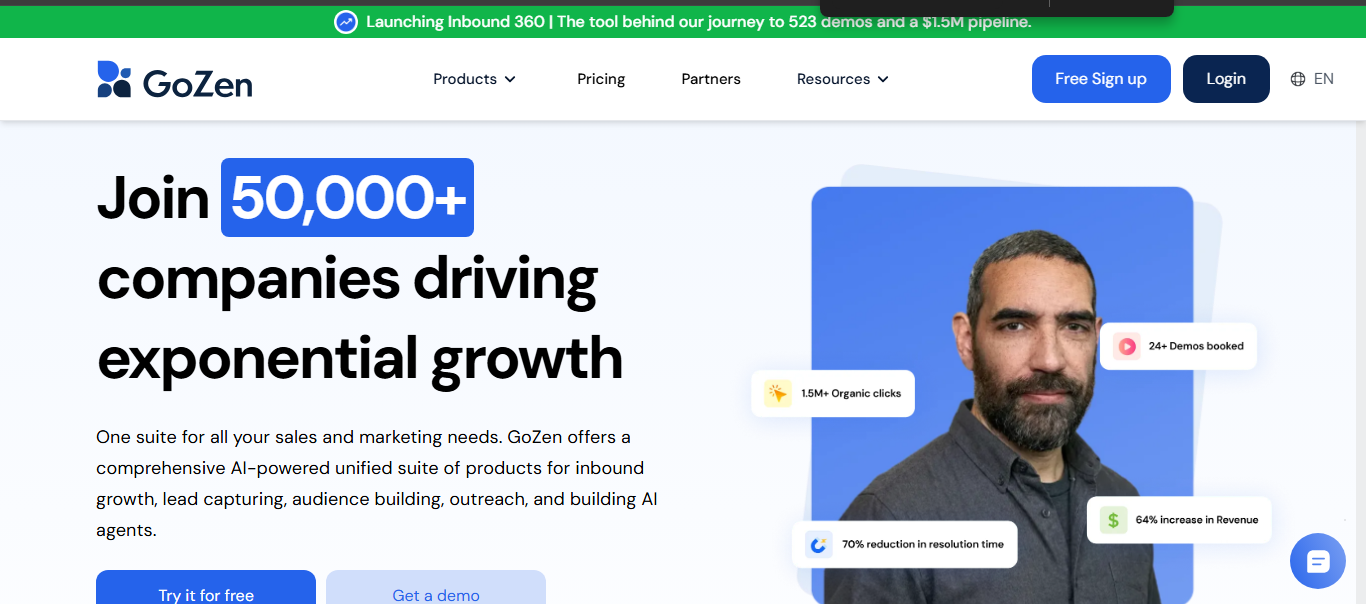
Task: Click the 70% reduction in resolution time text
Action: 923,544
